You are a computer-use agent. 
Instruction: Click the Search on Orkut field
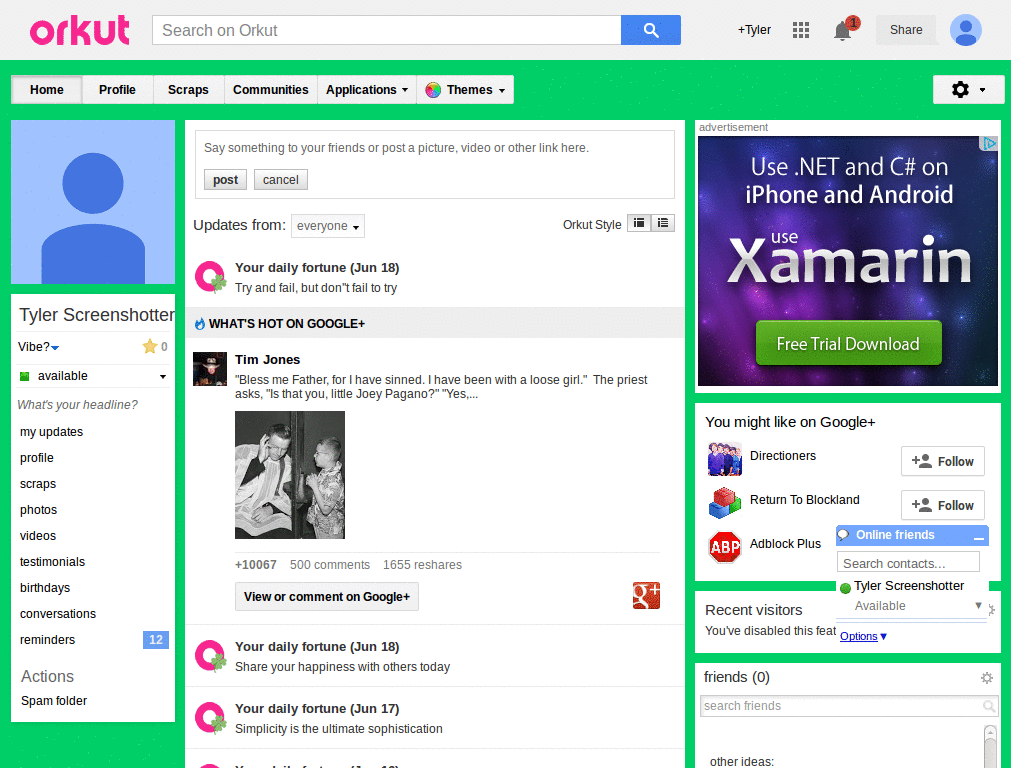(x=387, y=30)
